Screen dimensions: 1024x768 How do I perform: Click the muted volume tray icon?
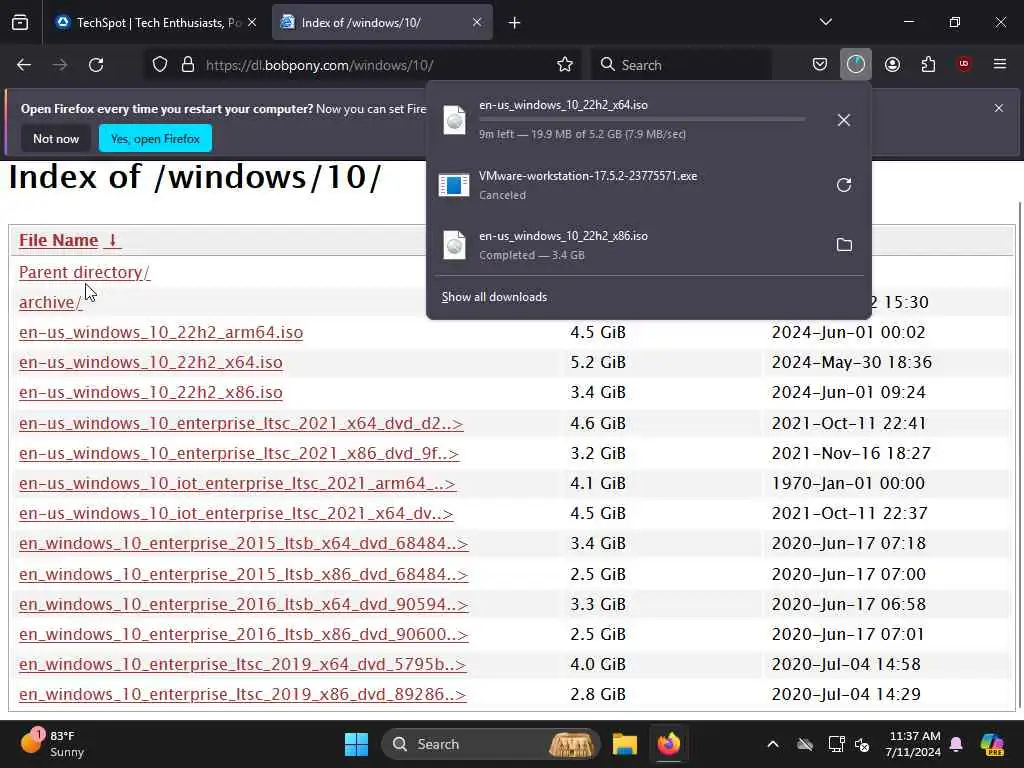coord(862,744)
